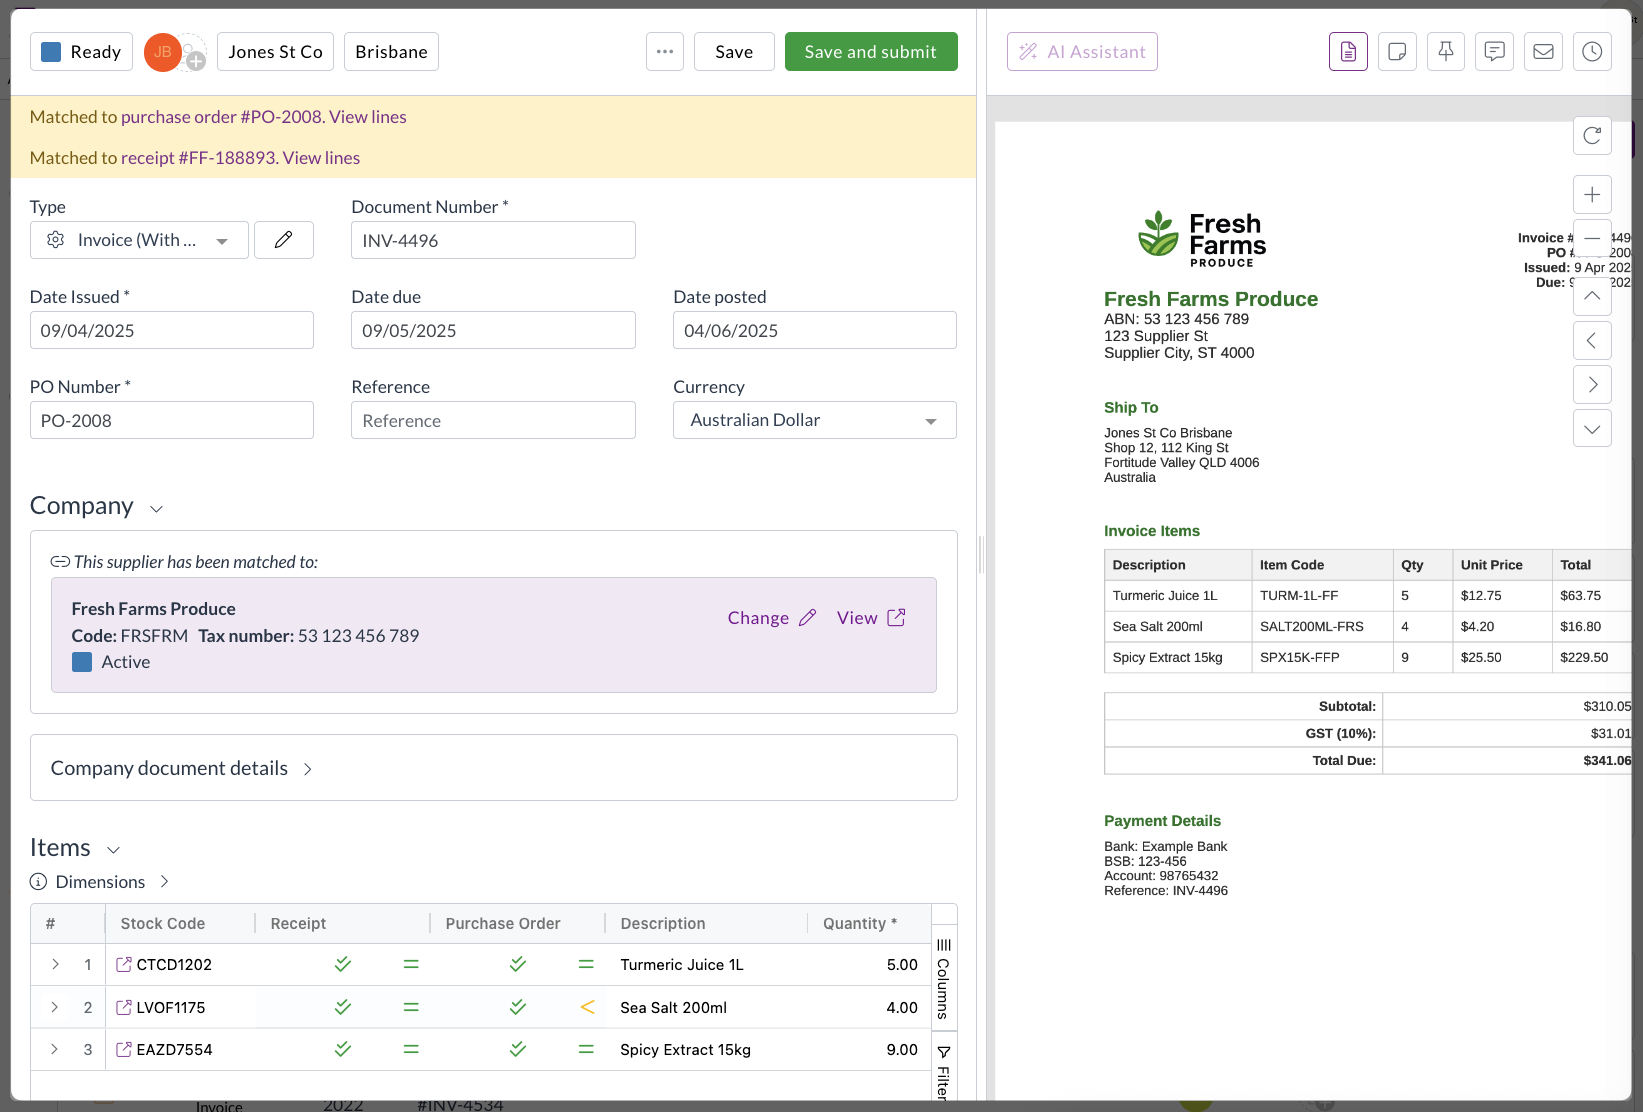Click quantity 4.00 for Sea Salt
The height and width of the screenshot is (1112, 1643).
coord(902,1008)
